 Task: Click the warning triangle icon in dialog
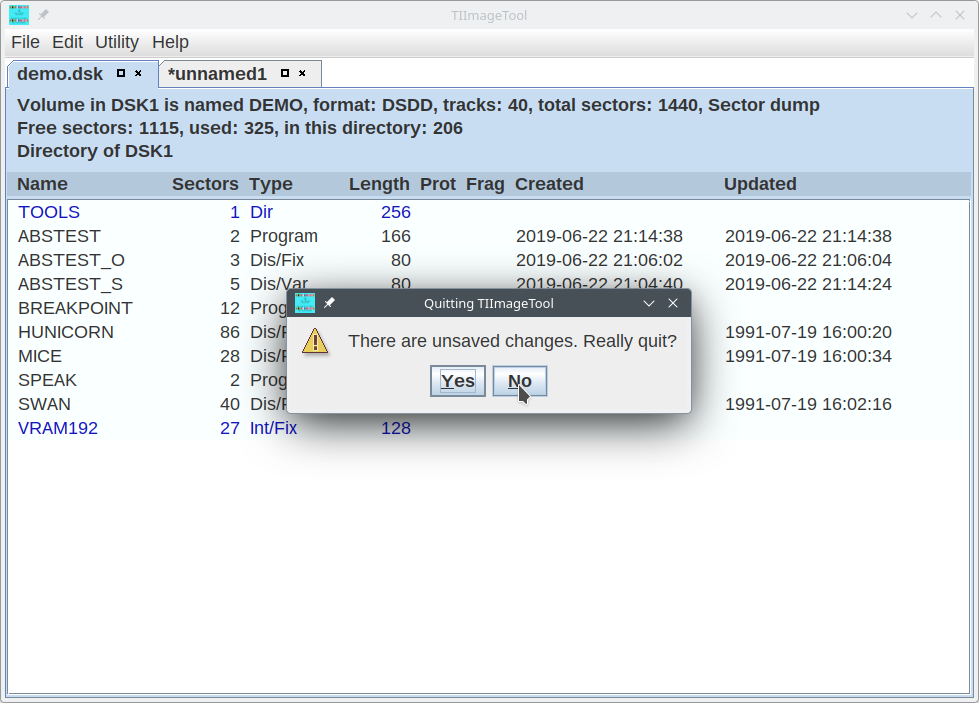315,340
